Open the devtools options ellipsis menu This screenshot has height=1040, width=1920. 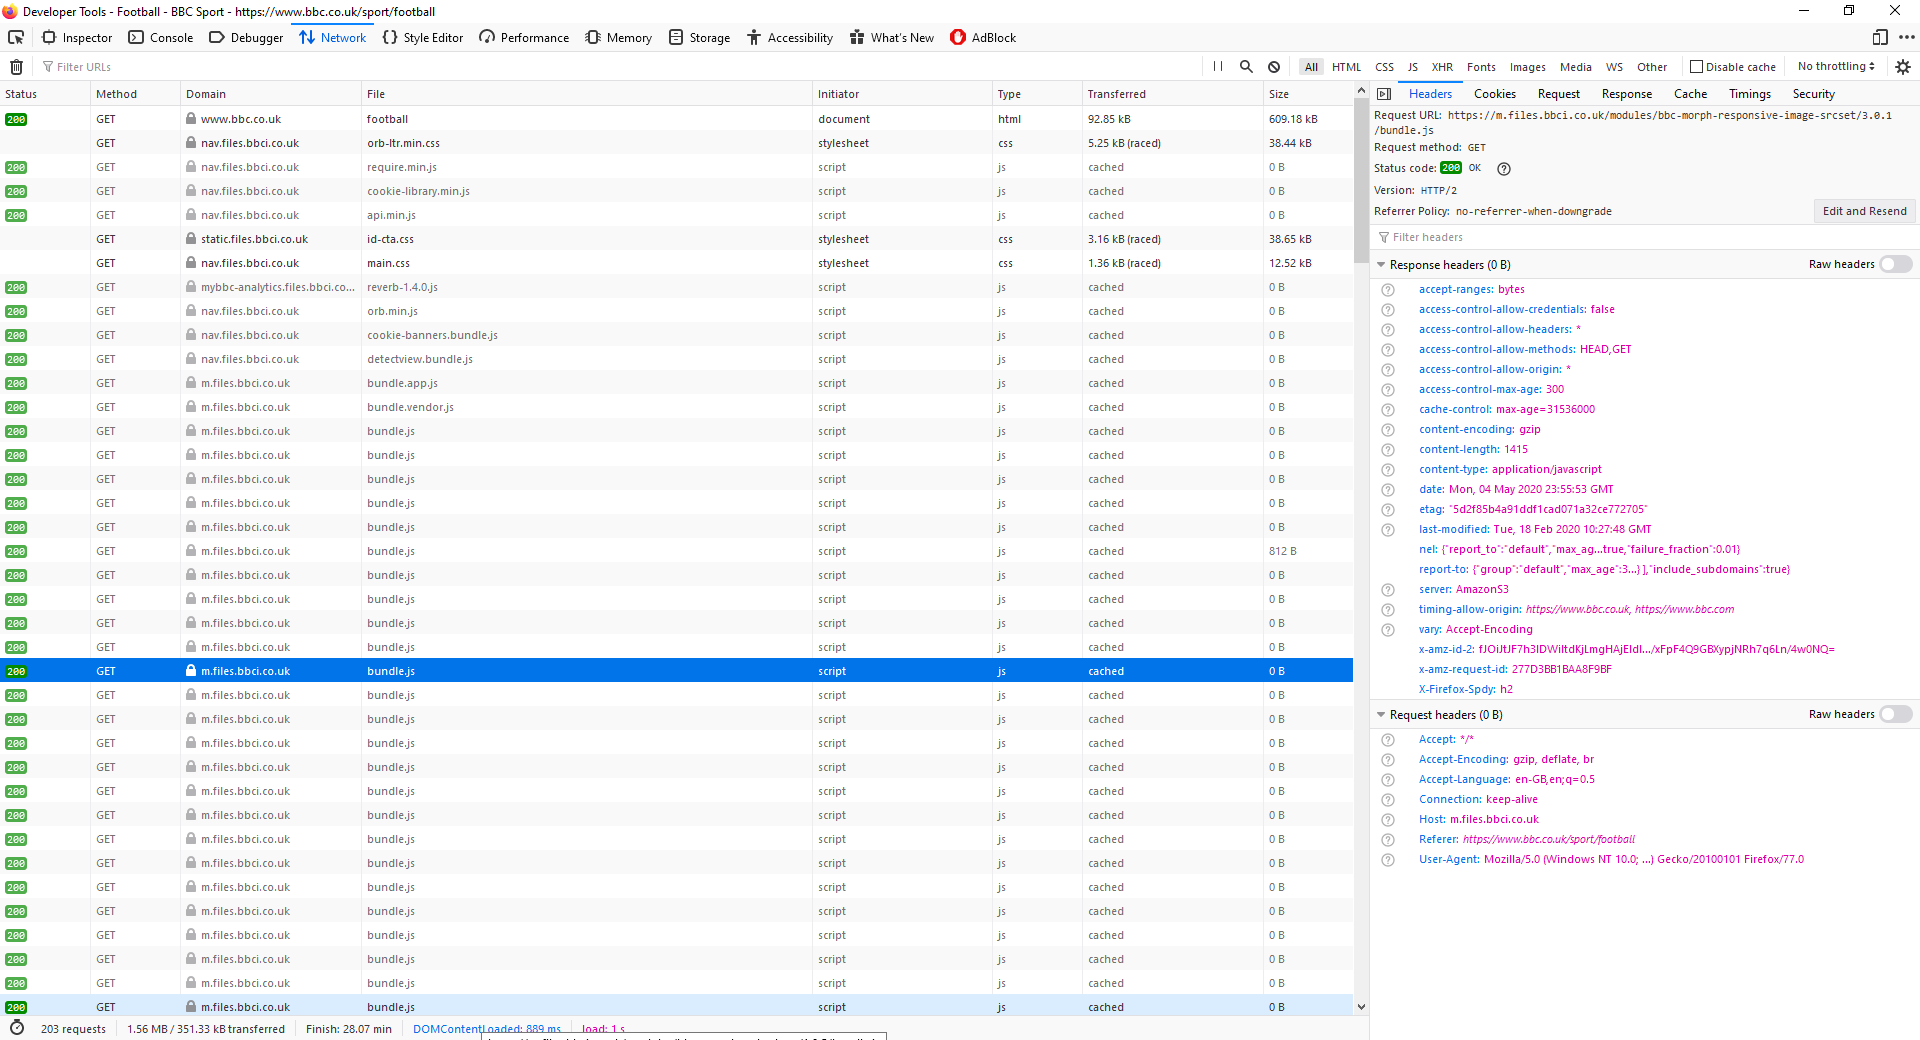click(x=1906, y=38)
